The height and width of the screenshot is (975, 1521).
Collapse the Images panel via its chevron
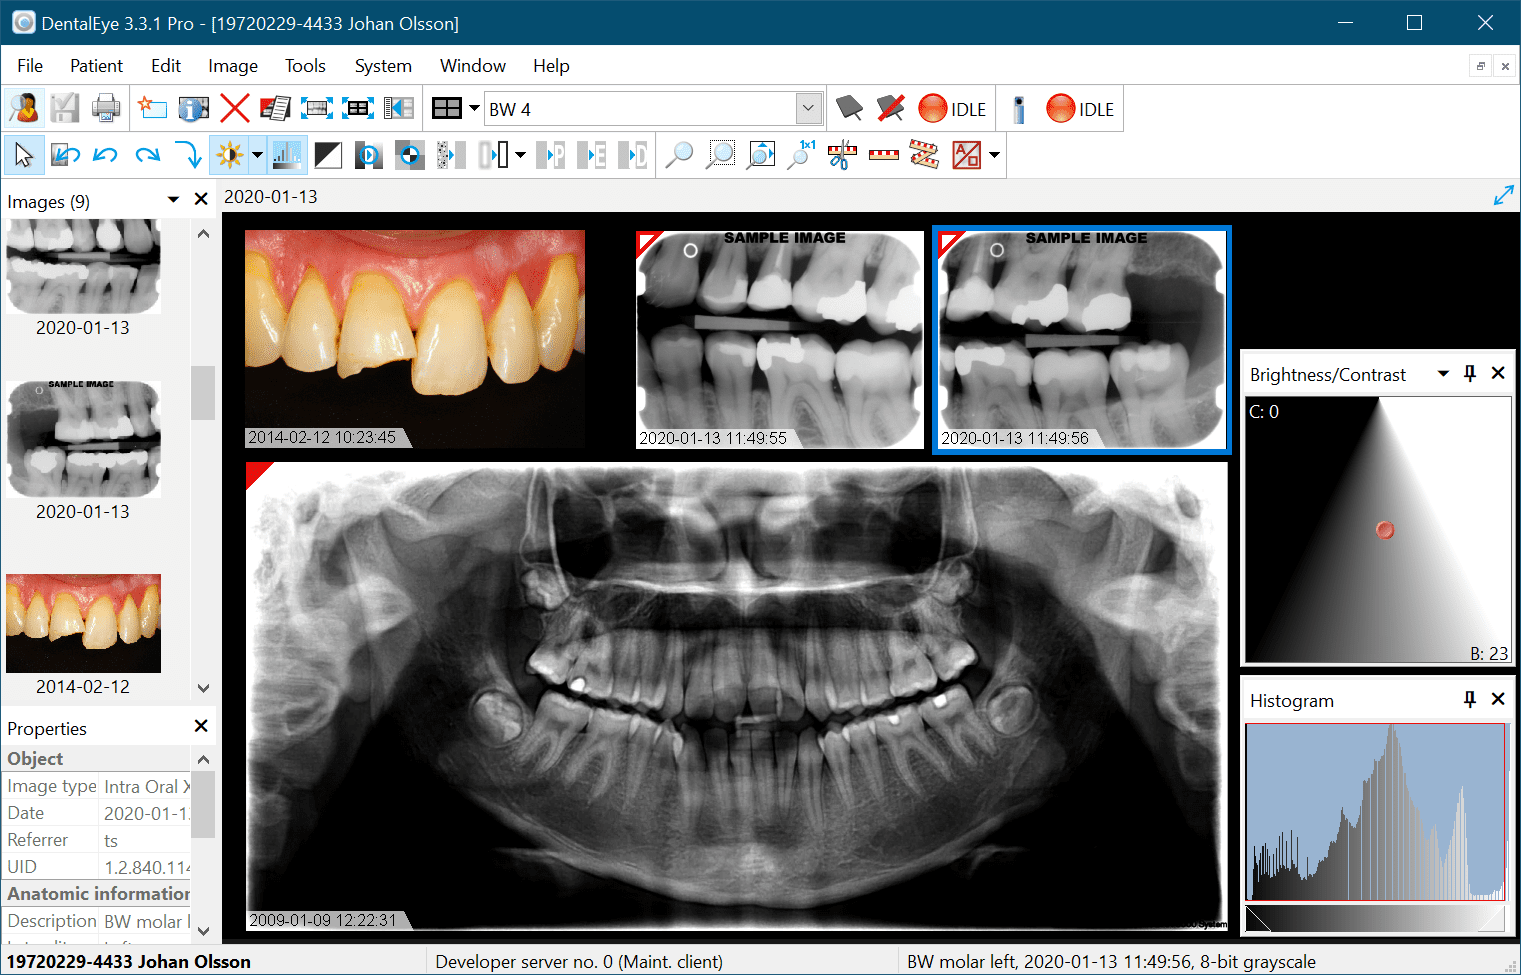tap(172, 199)
